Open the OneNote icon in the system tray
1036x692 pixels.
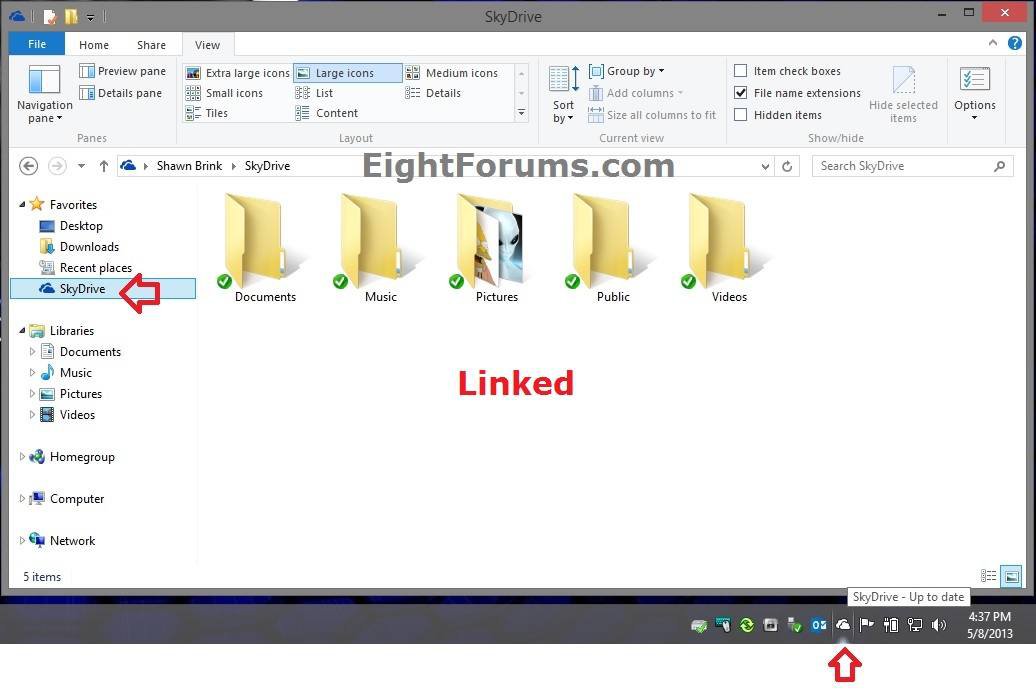tap(819, 625)
